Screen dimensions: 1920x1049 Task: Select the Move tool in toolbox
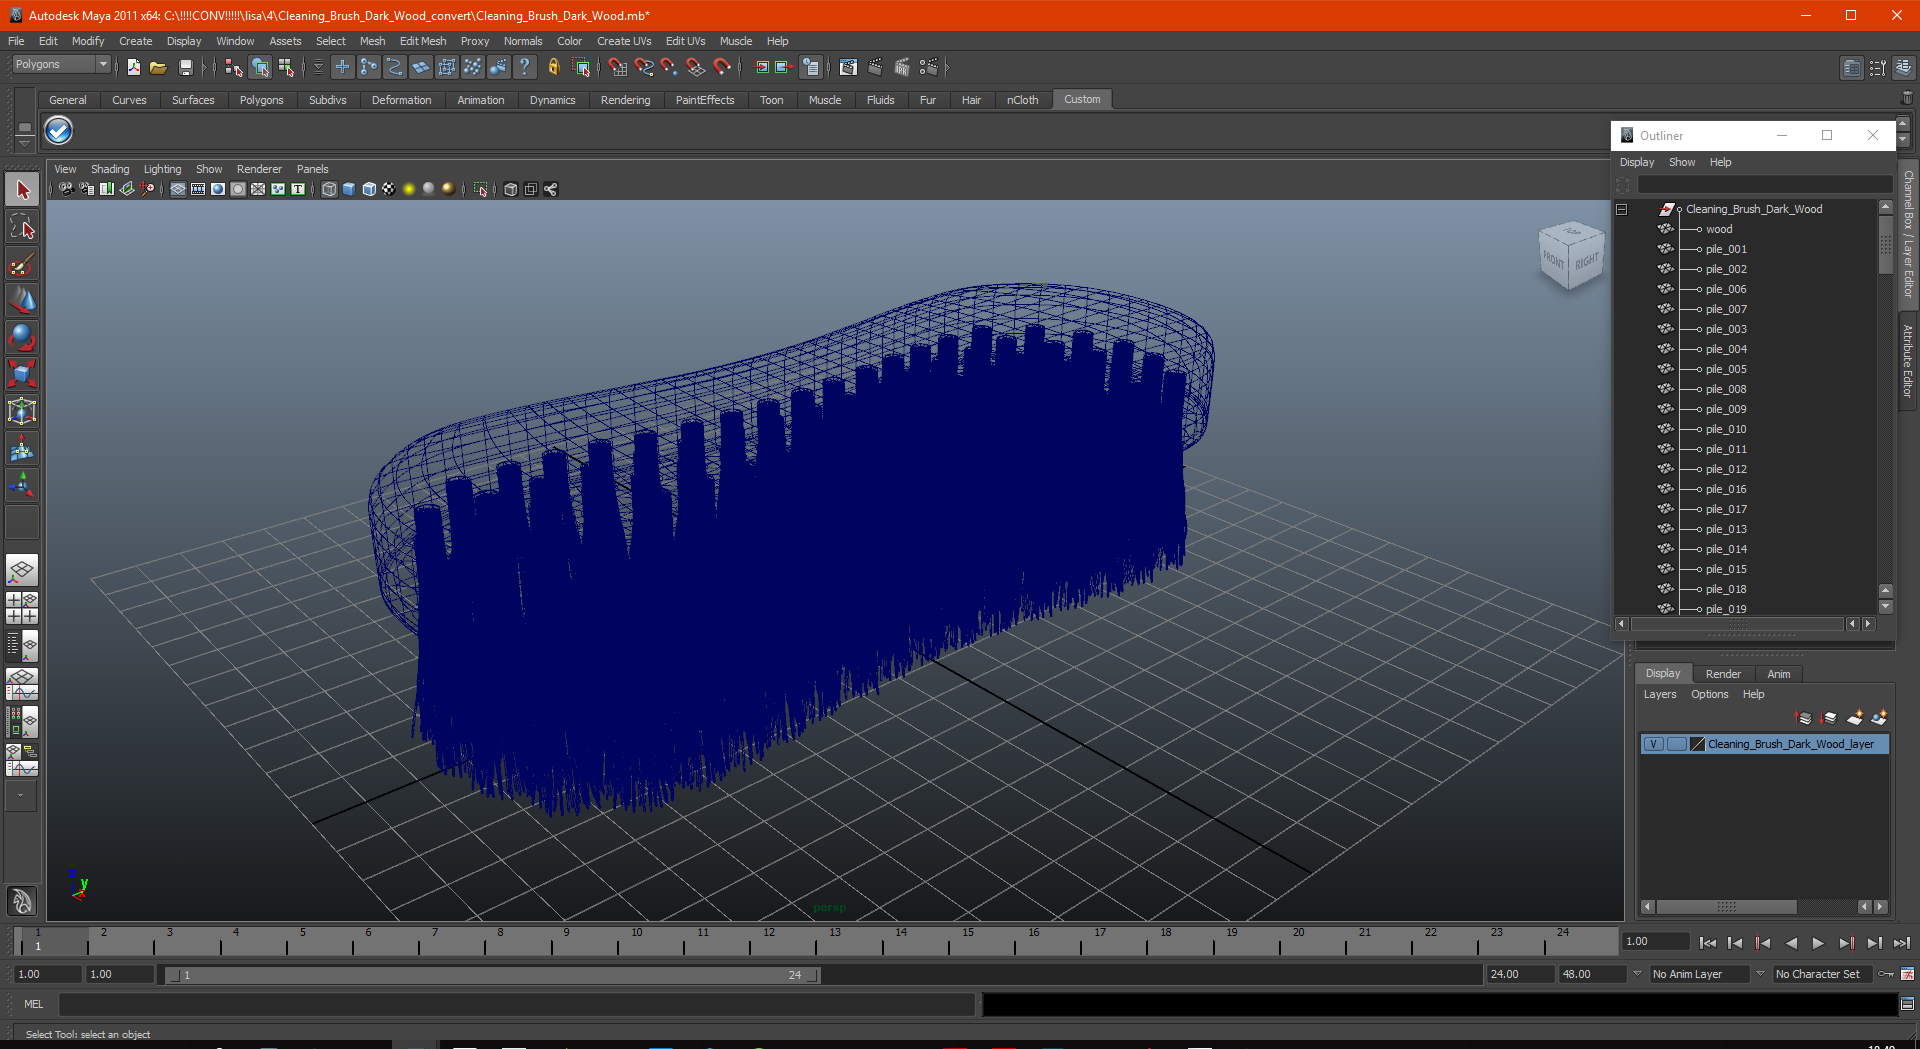[22, 301]
